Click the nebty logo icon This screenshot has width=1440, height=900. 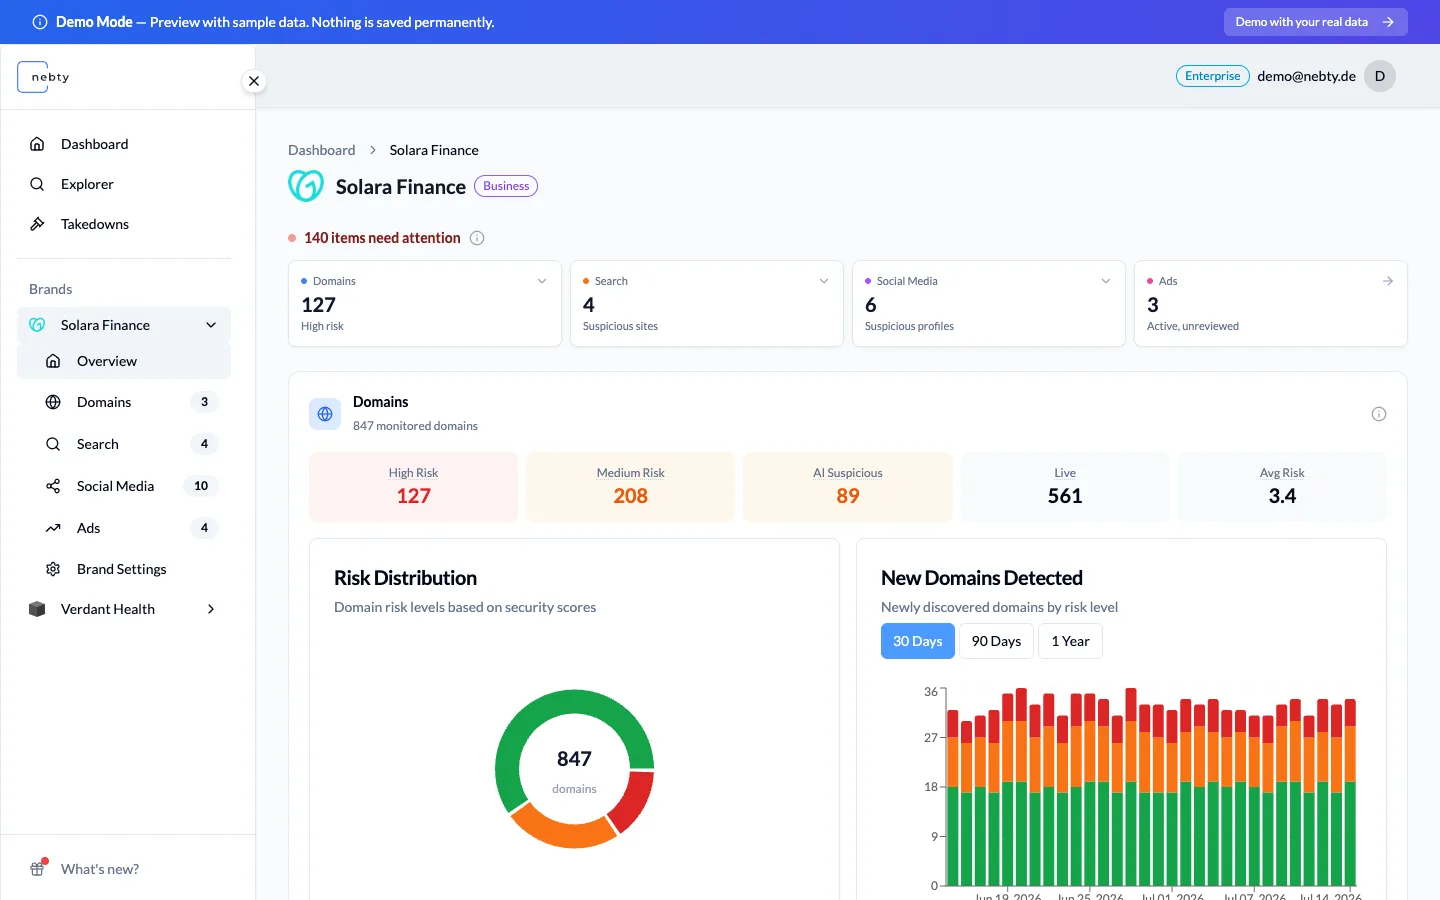point(44,77)
